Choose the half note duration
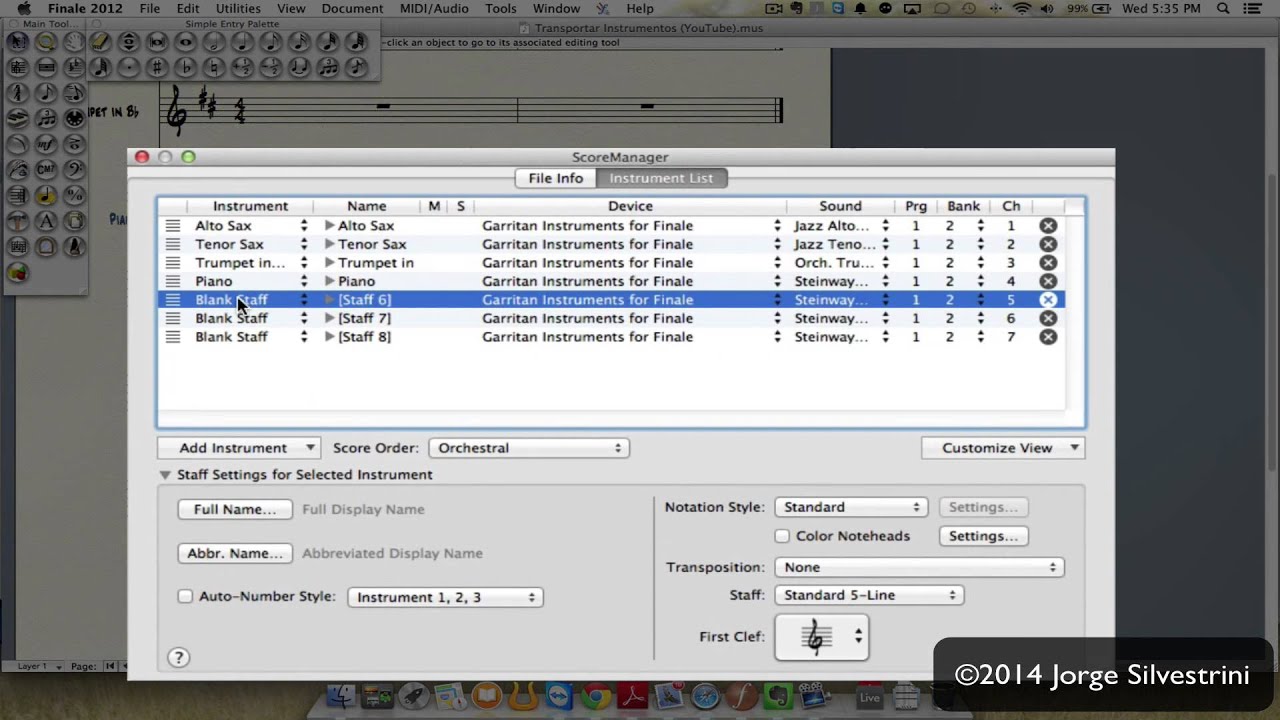Image resolution: width=1280 pixels, height=720 pixels. [x=214, y=41]
